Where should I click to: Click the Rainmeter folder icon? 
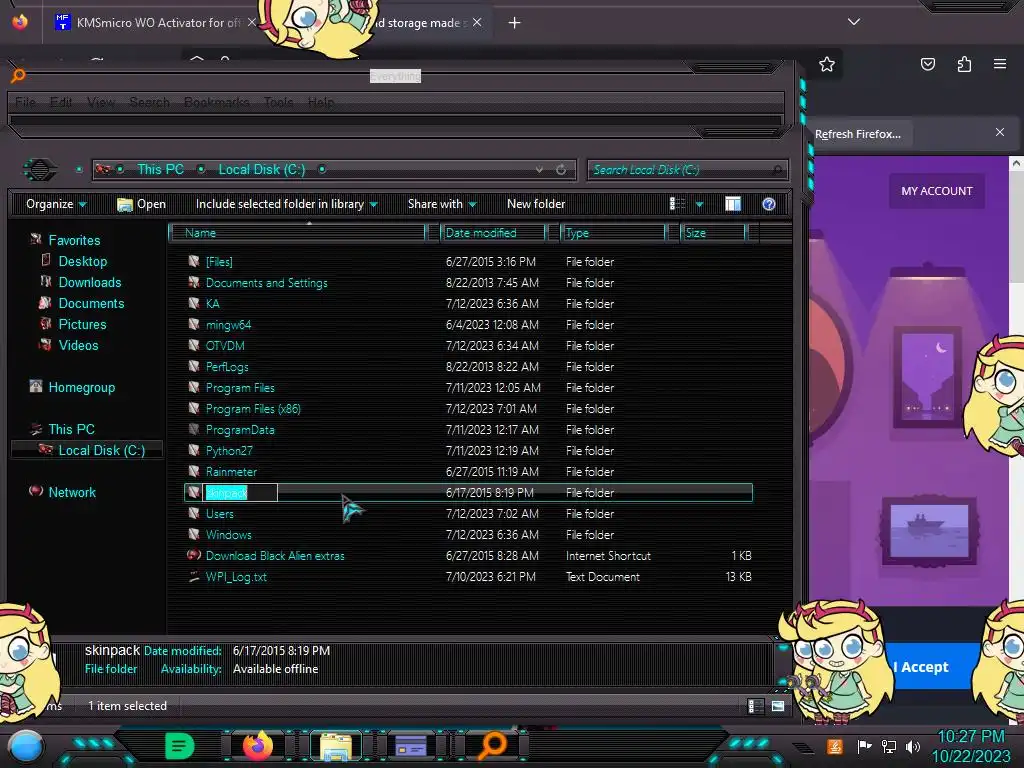point(194,471)
